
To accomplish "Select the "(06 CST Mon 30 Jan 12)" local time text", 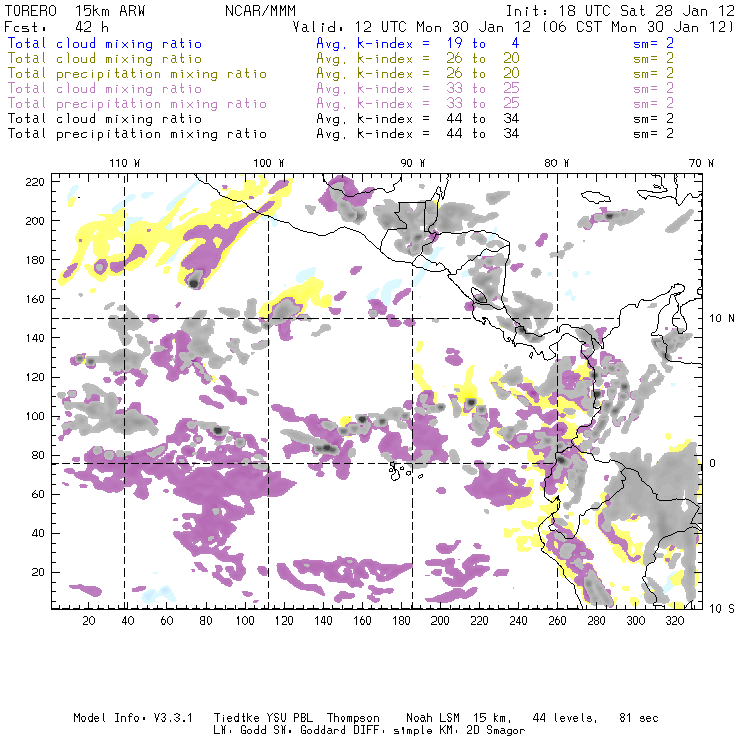I will tap(637, 27).
